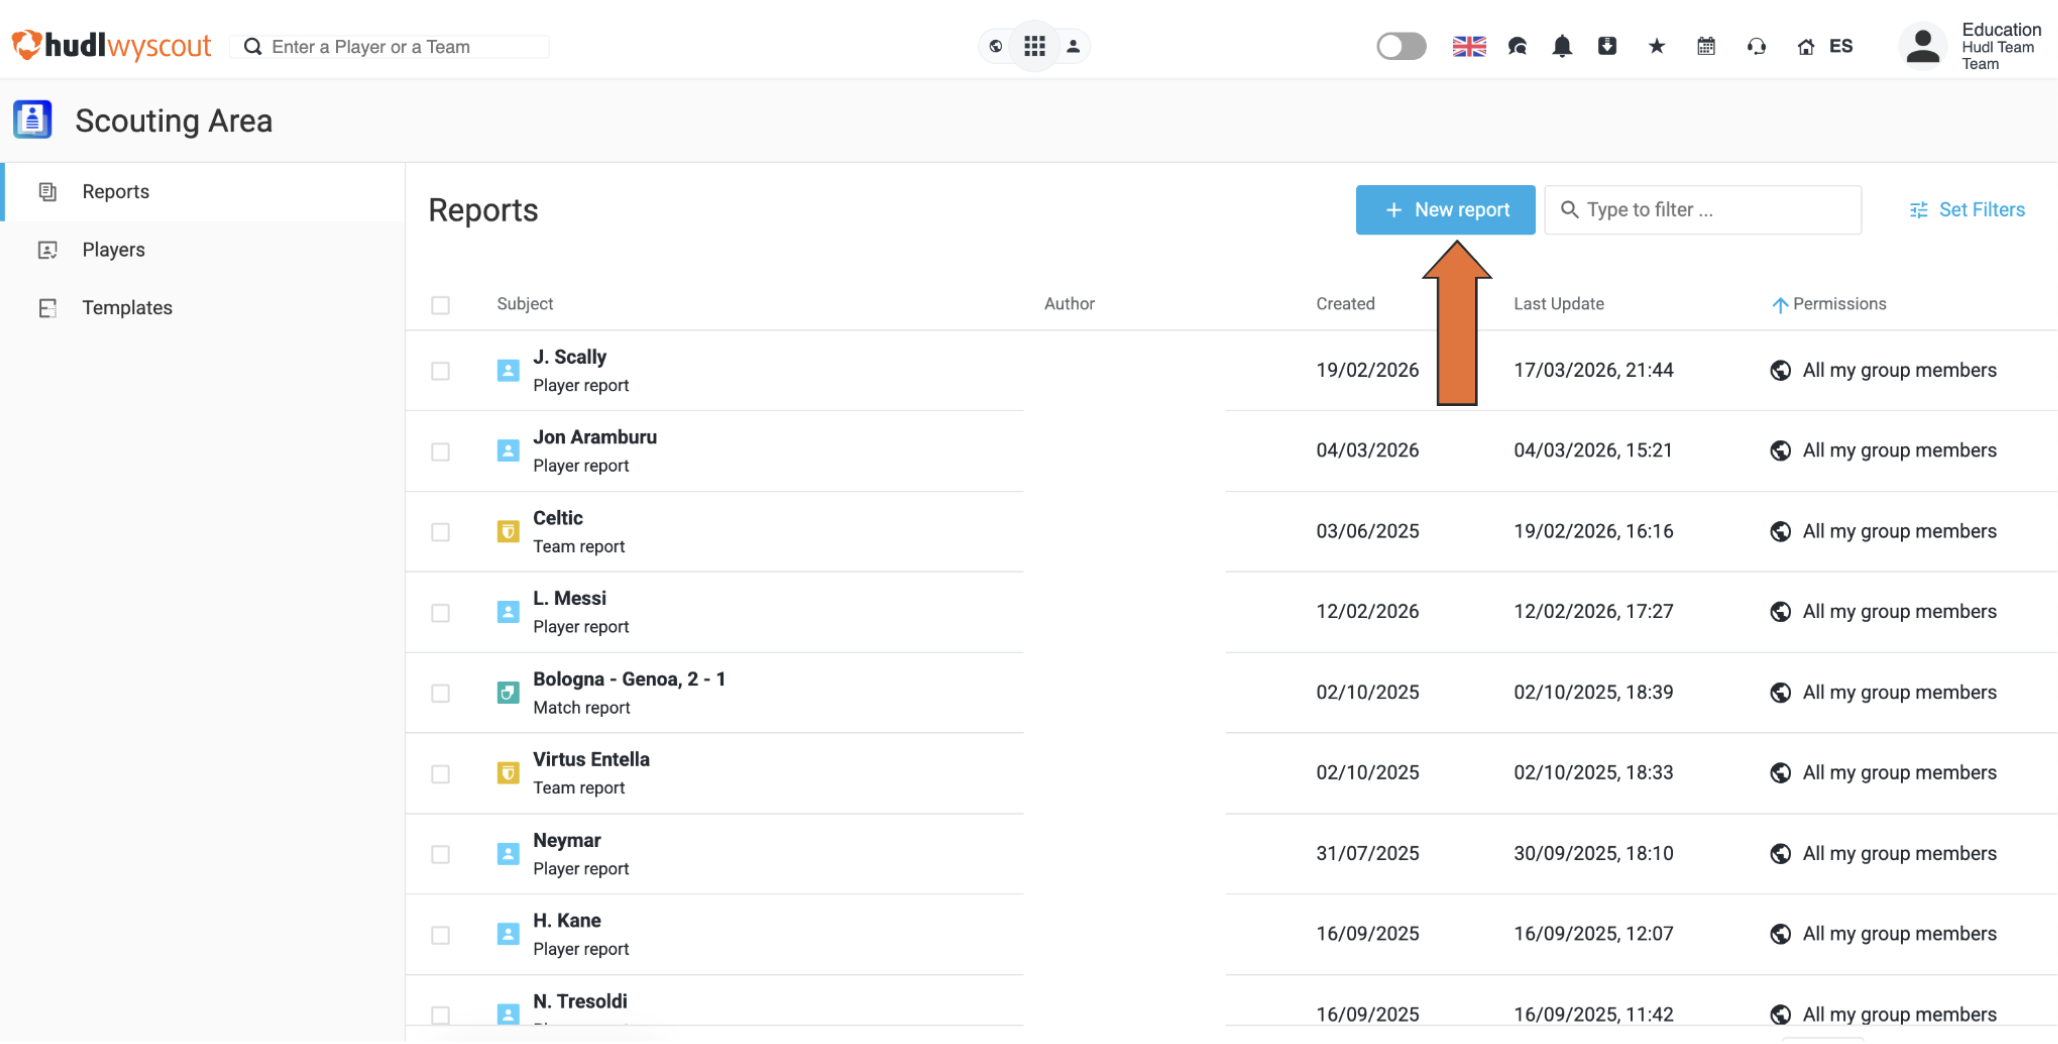Viewport: 2058px width, 1044px height.
Task: Open the downloads icon
Action: 1607,46
